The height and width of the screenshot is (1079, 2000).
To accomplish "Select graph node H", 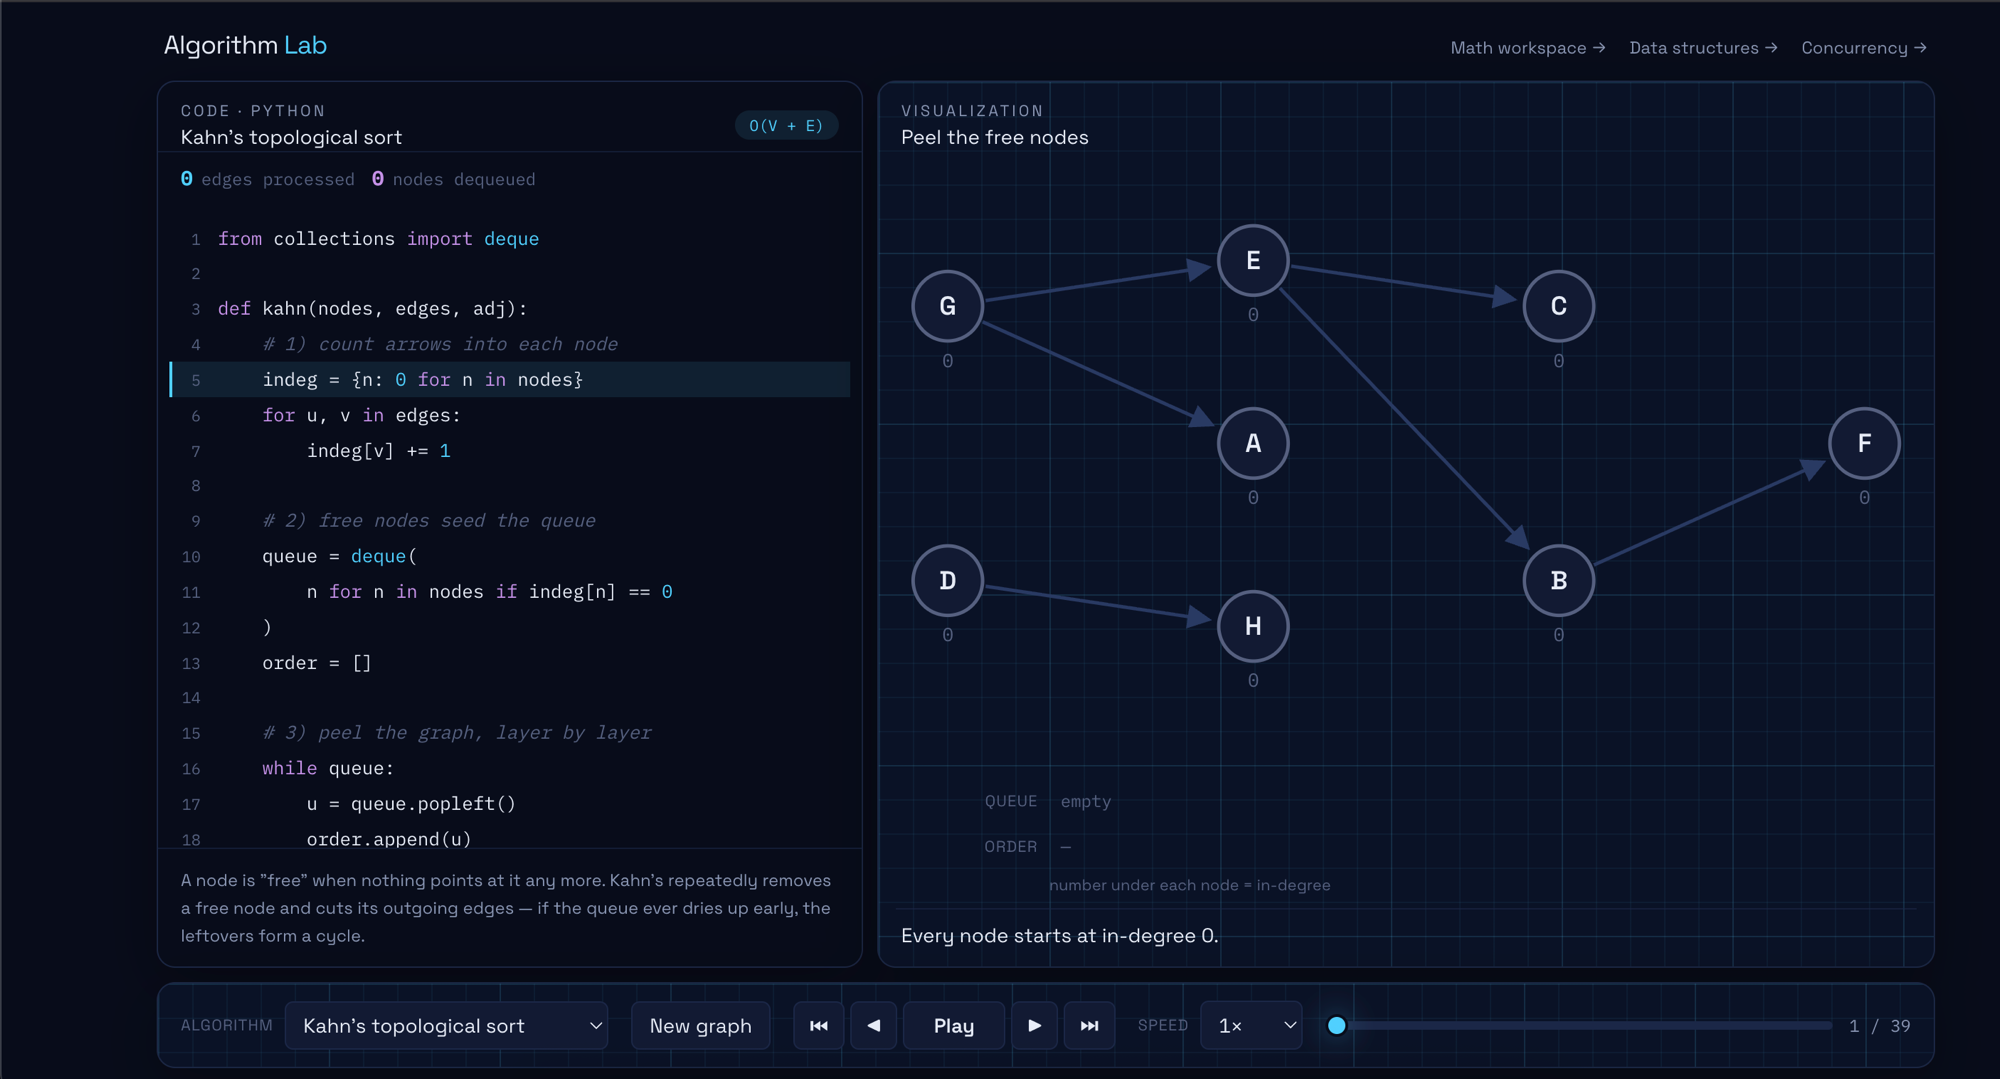I will pyautogui.click(x=1253, y=626).
